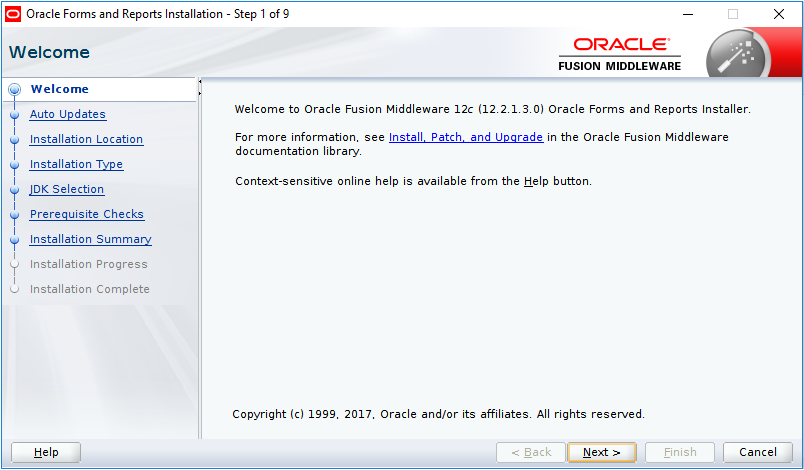Minimize the installer window
The width and height of the screenshot is (804, 470).
(x=687, y=14)
